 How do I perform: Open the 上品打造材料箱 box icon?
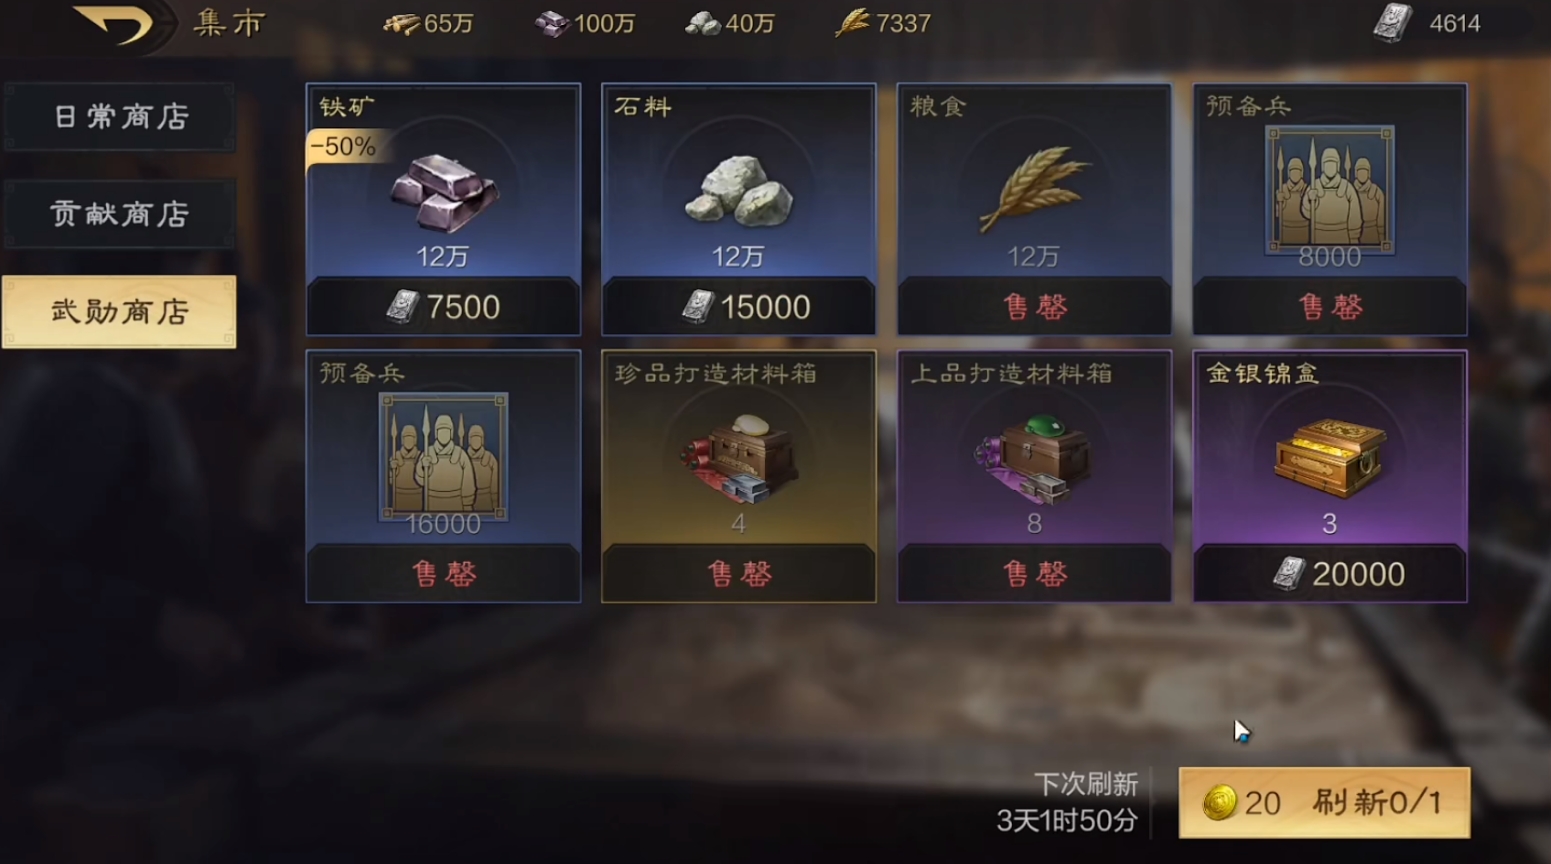point(1033,458)
